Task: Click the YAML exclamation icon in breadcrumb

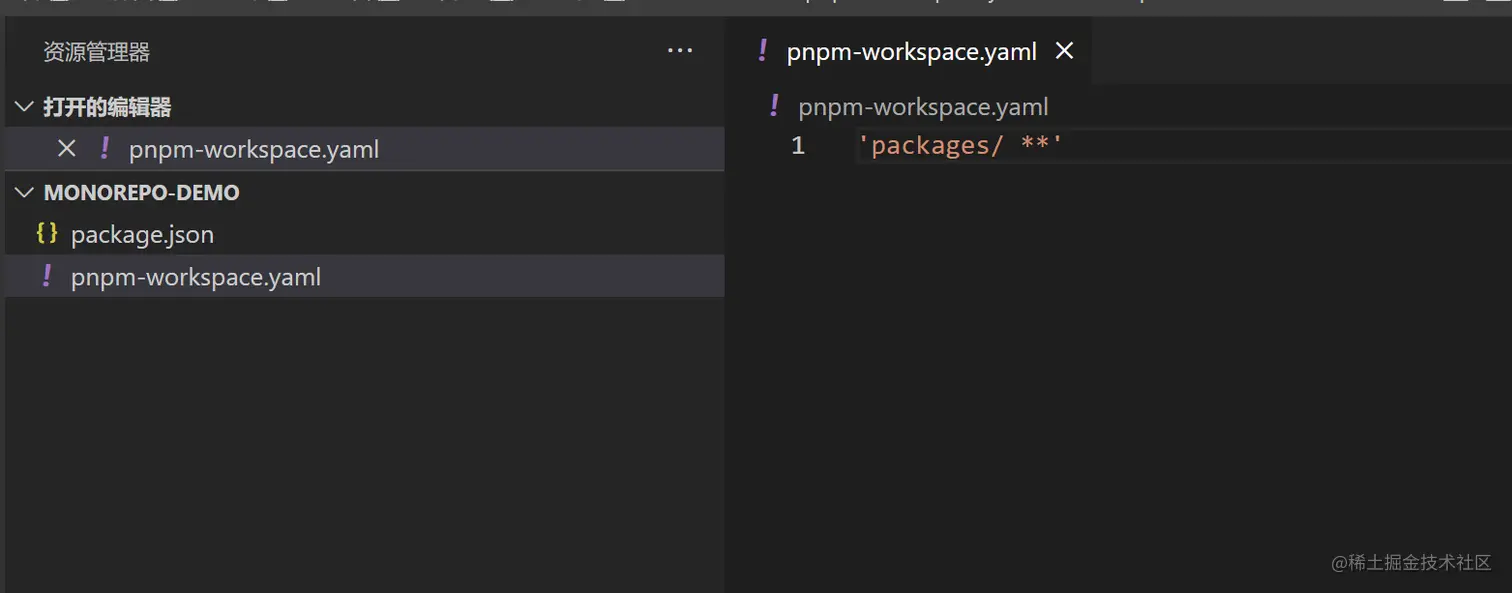Action: click(773, 105)
